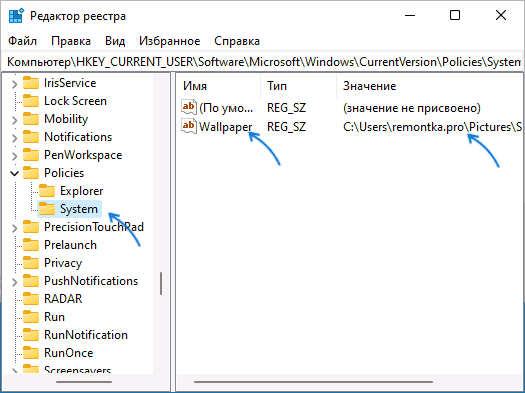Open the Вид menu
The height and width of the screenshot is (393, 525).
point(115,41)
